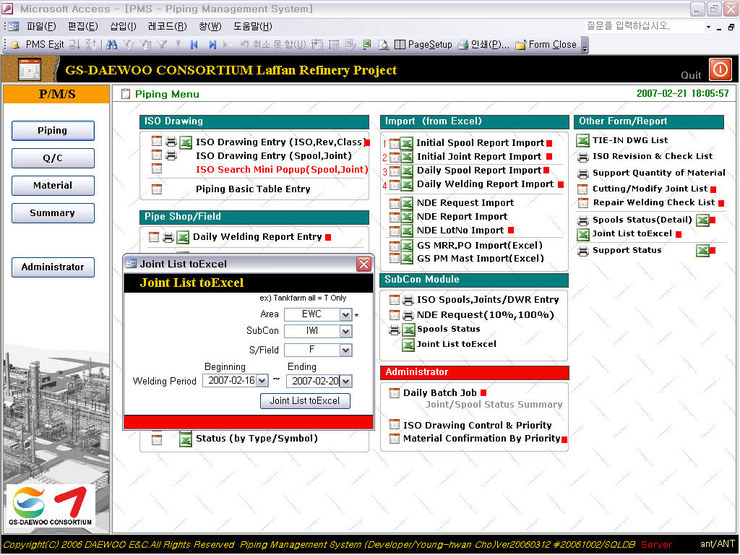Click Excel icon for NDE Request Import
The height and width of the screenshot is (555, 740).
406,203
